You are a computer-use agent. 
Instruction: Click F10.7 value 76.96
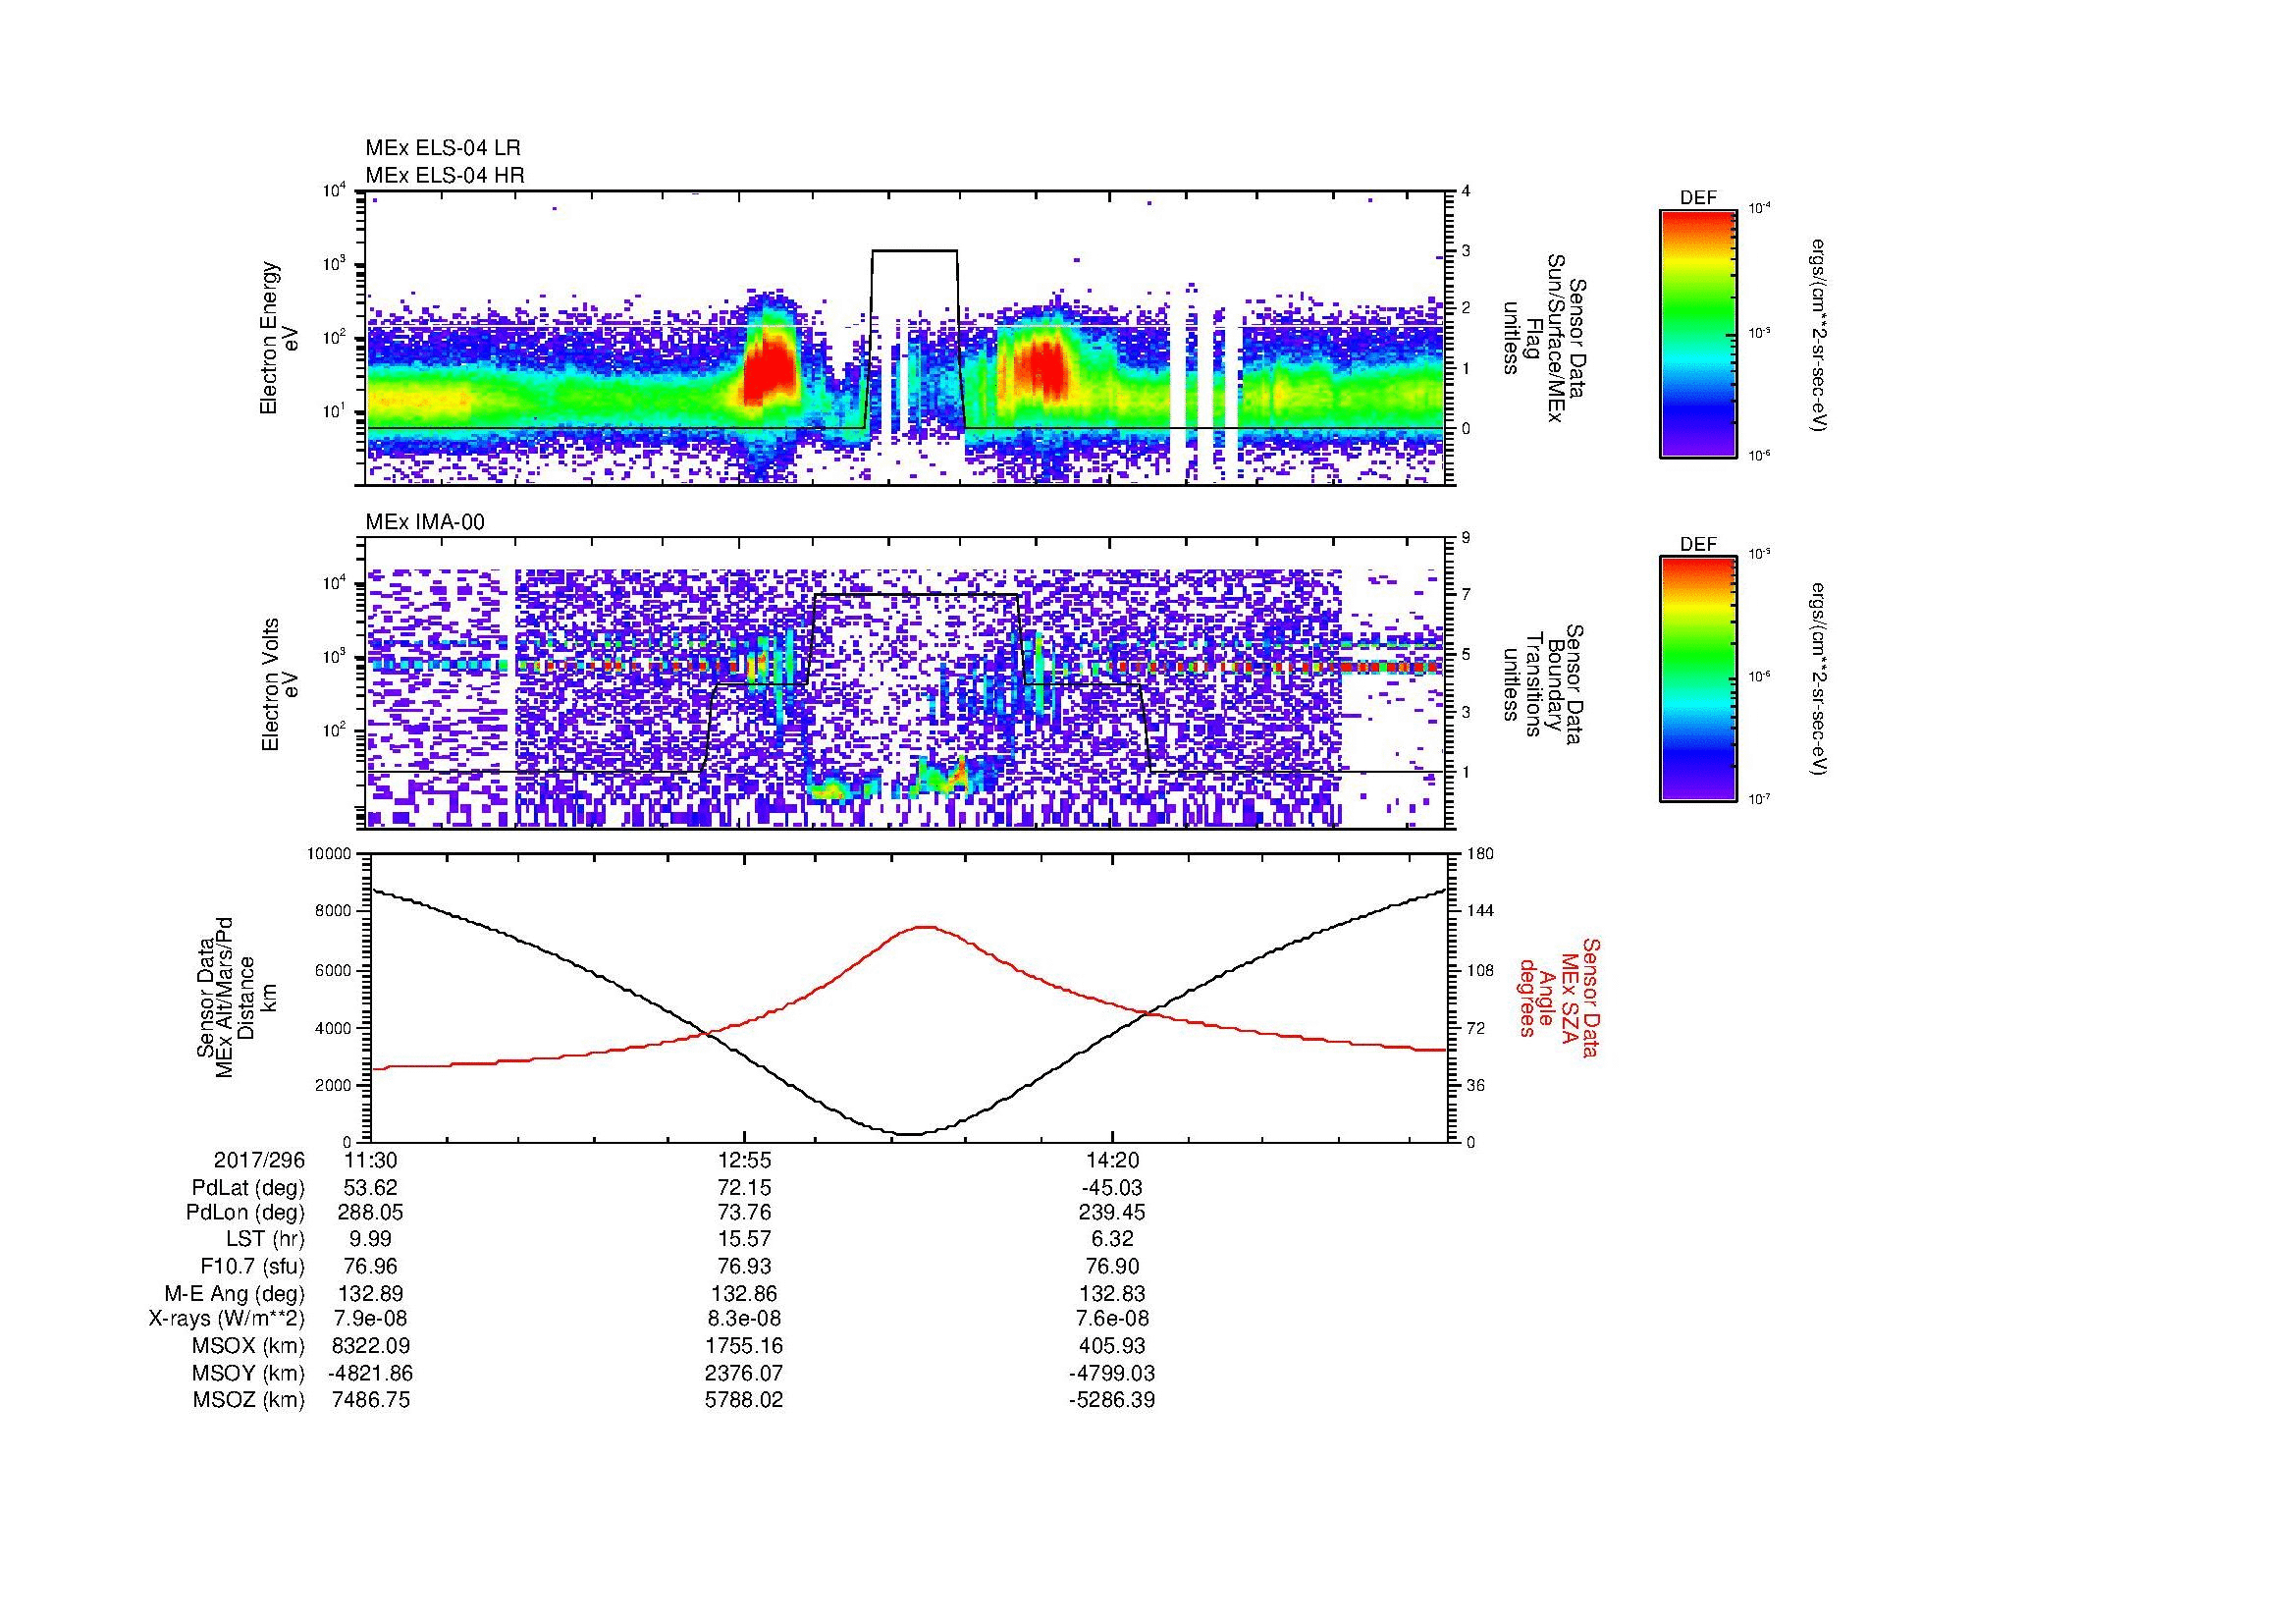370,1266
